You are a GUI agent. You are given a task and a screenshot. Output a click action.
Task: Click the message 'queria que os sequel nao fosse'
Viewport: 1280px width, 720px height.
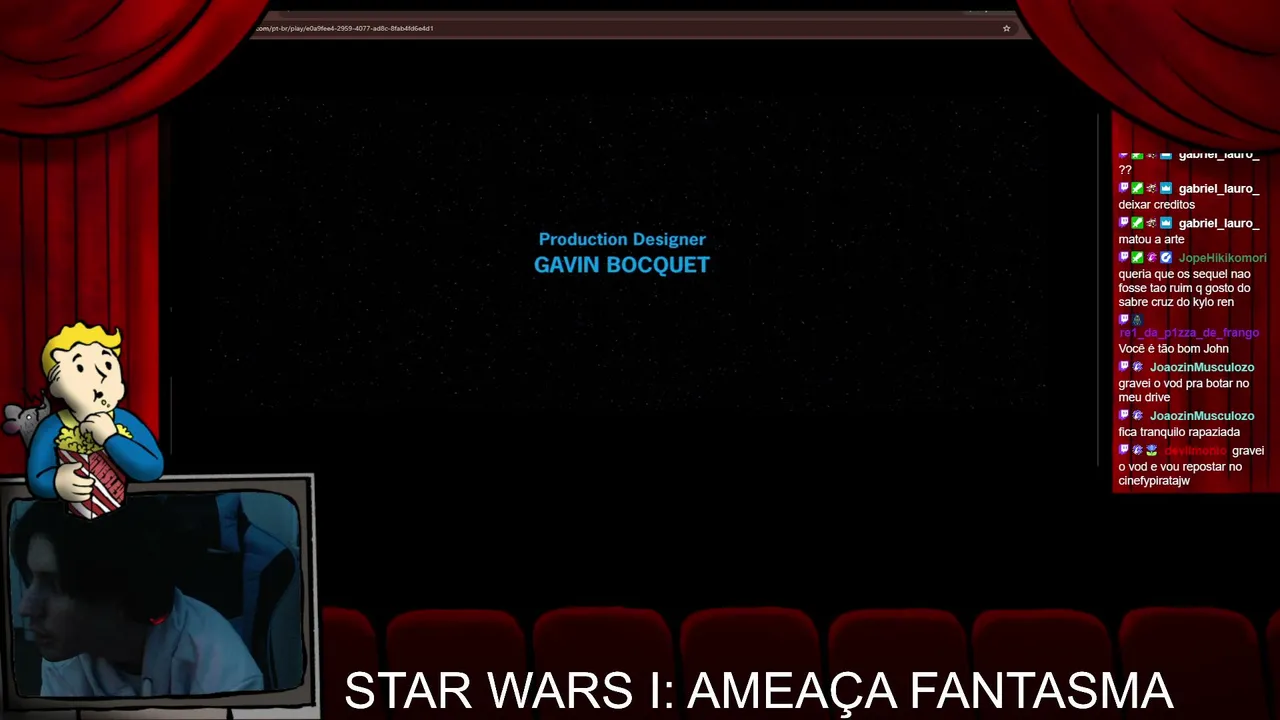point(1185,288)
